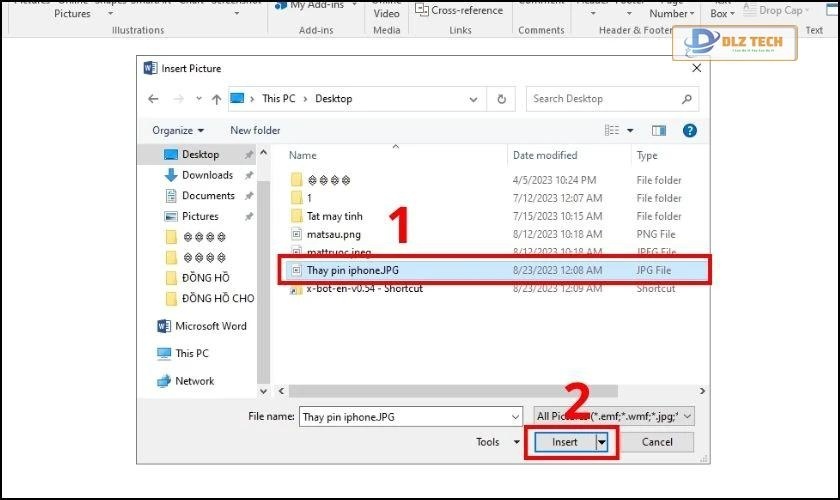
Task: Click the Search Desktop field
Action: (600, 99)
